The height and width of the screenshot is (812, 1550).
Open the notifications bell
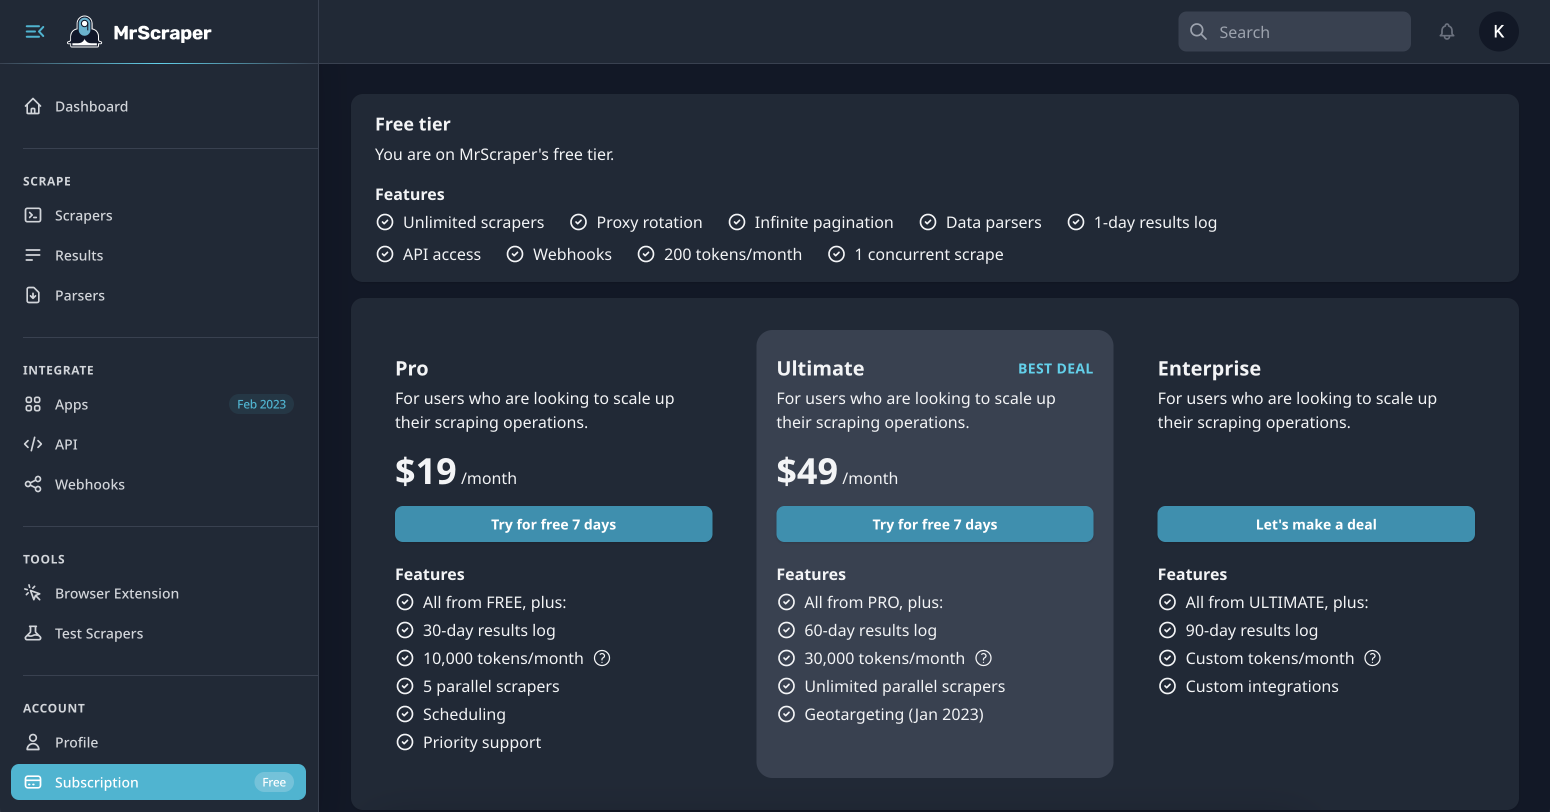coord(1447,31)
